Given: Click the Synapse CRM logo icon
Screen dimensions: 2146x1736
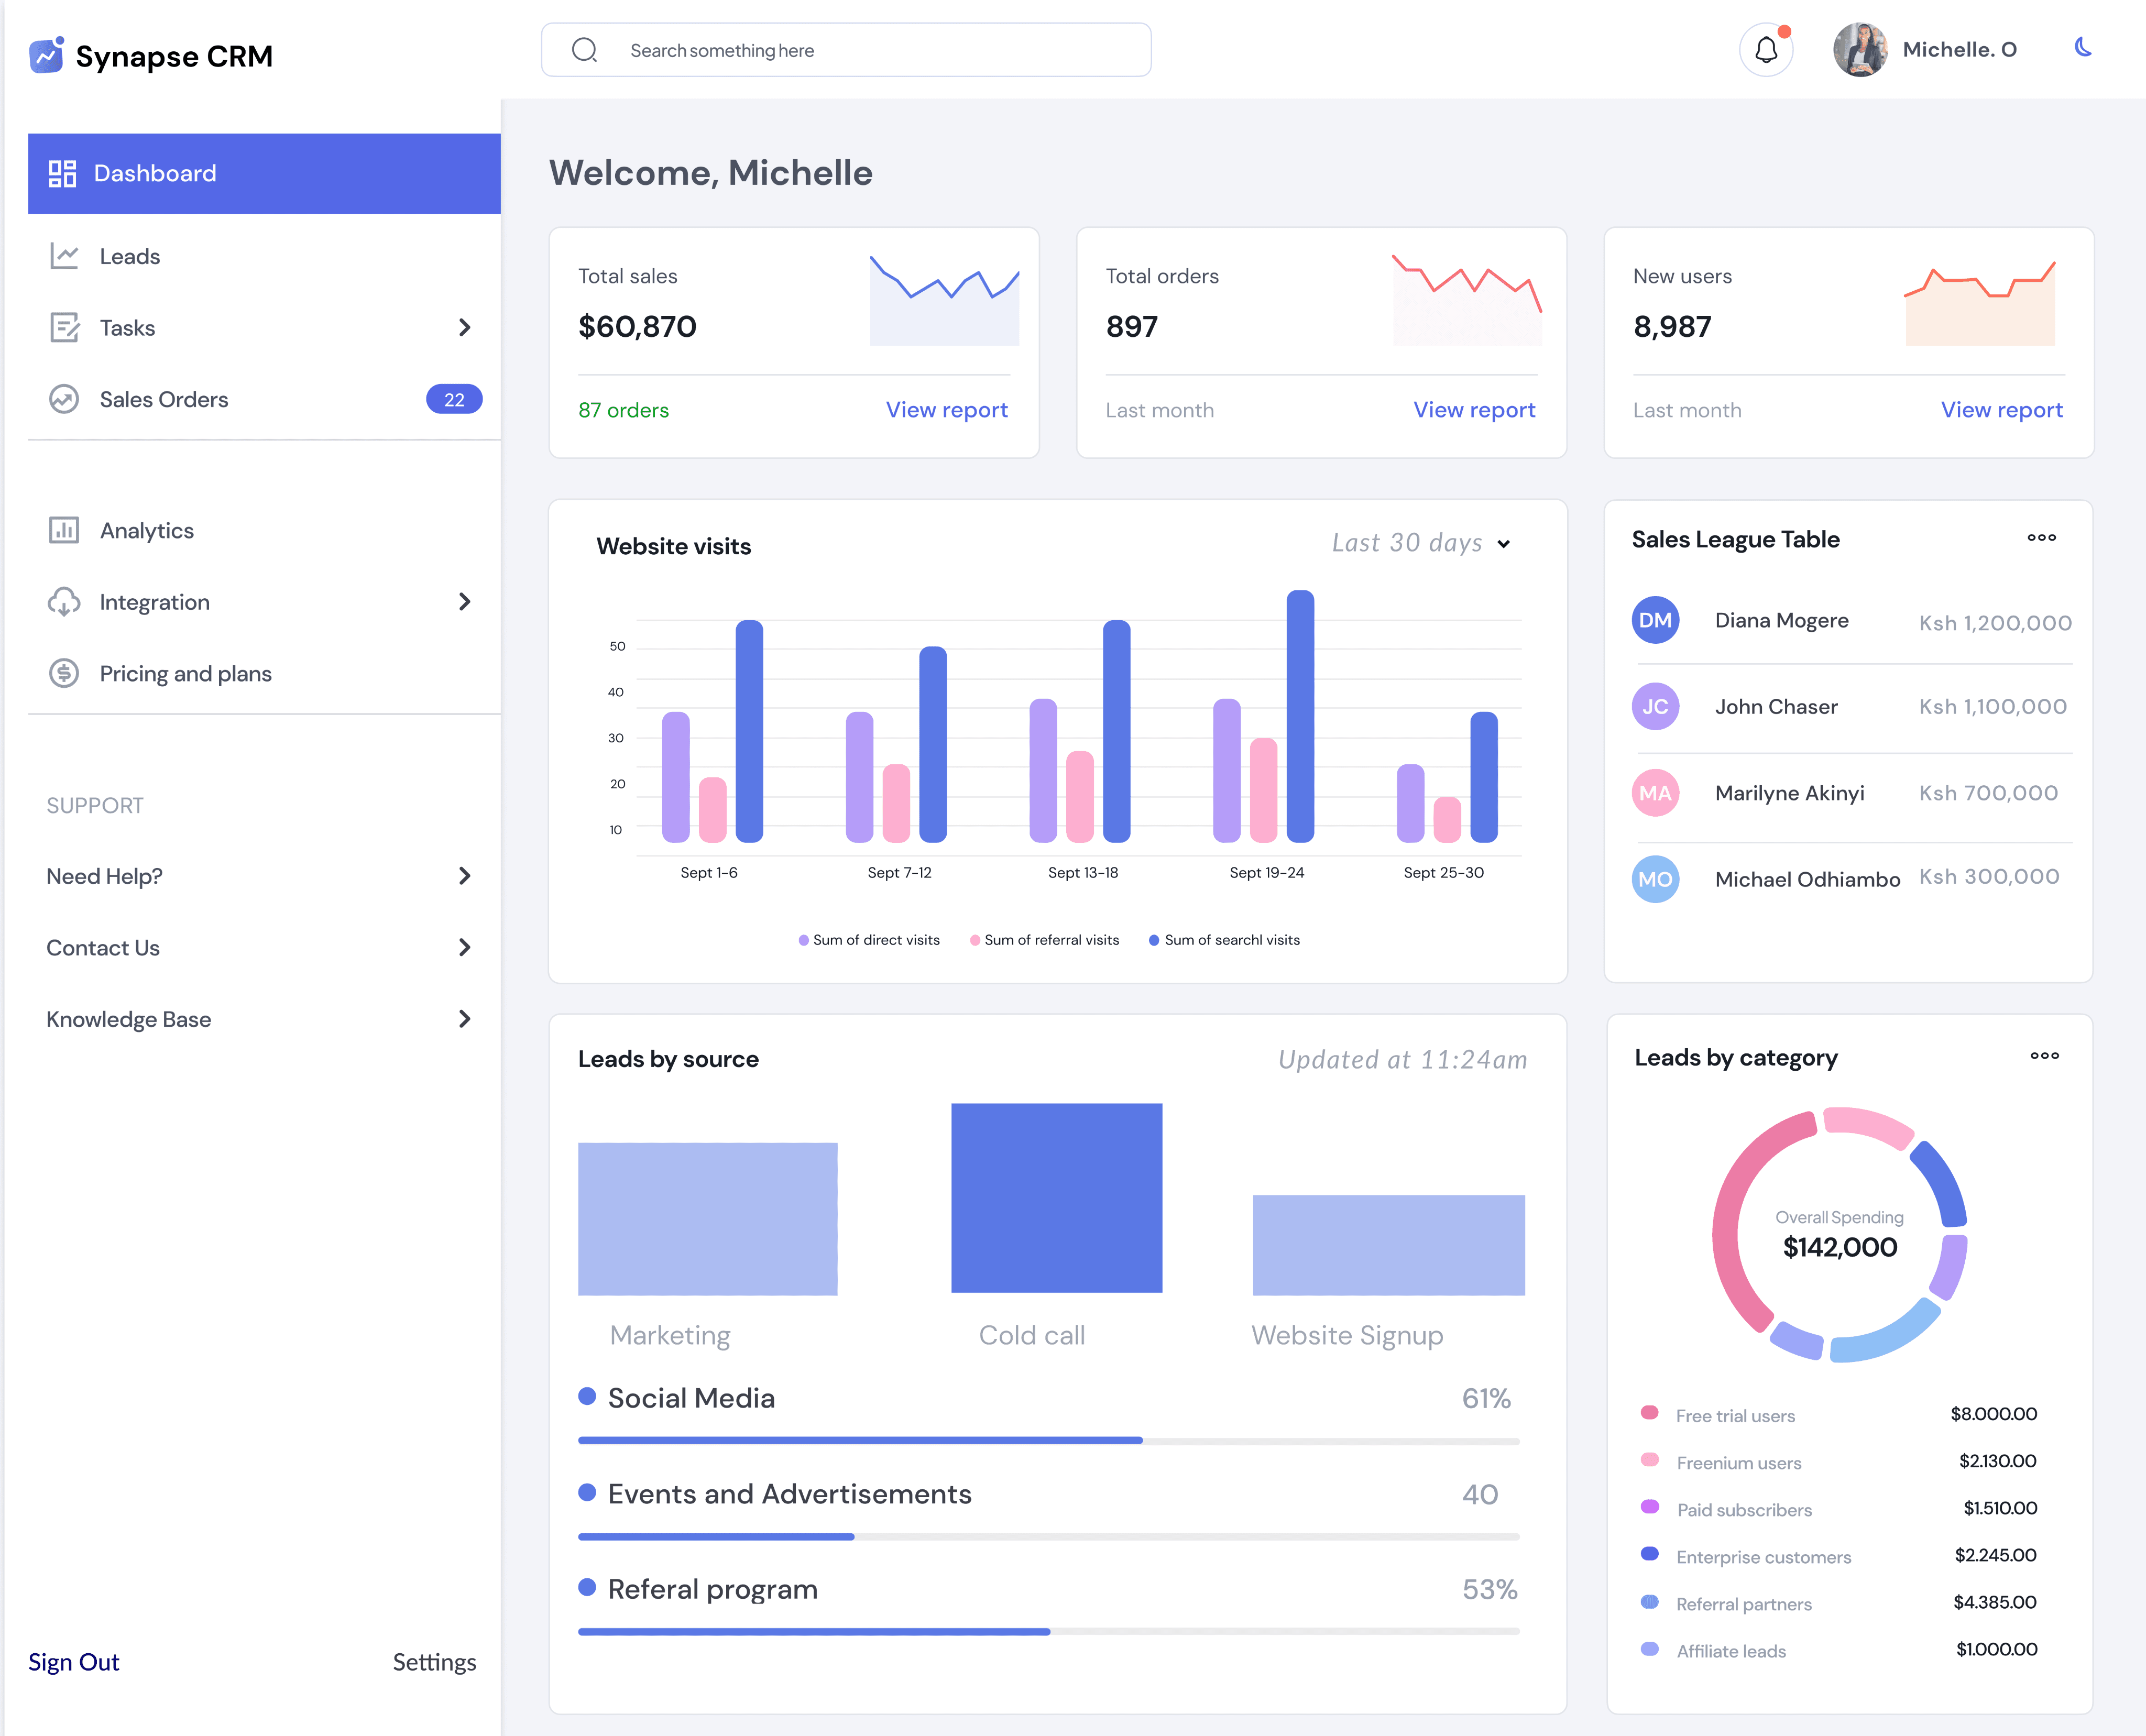Looking at the screenshot, I should 47,55.
